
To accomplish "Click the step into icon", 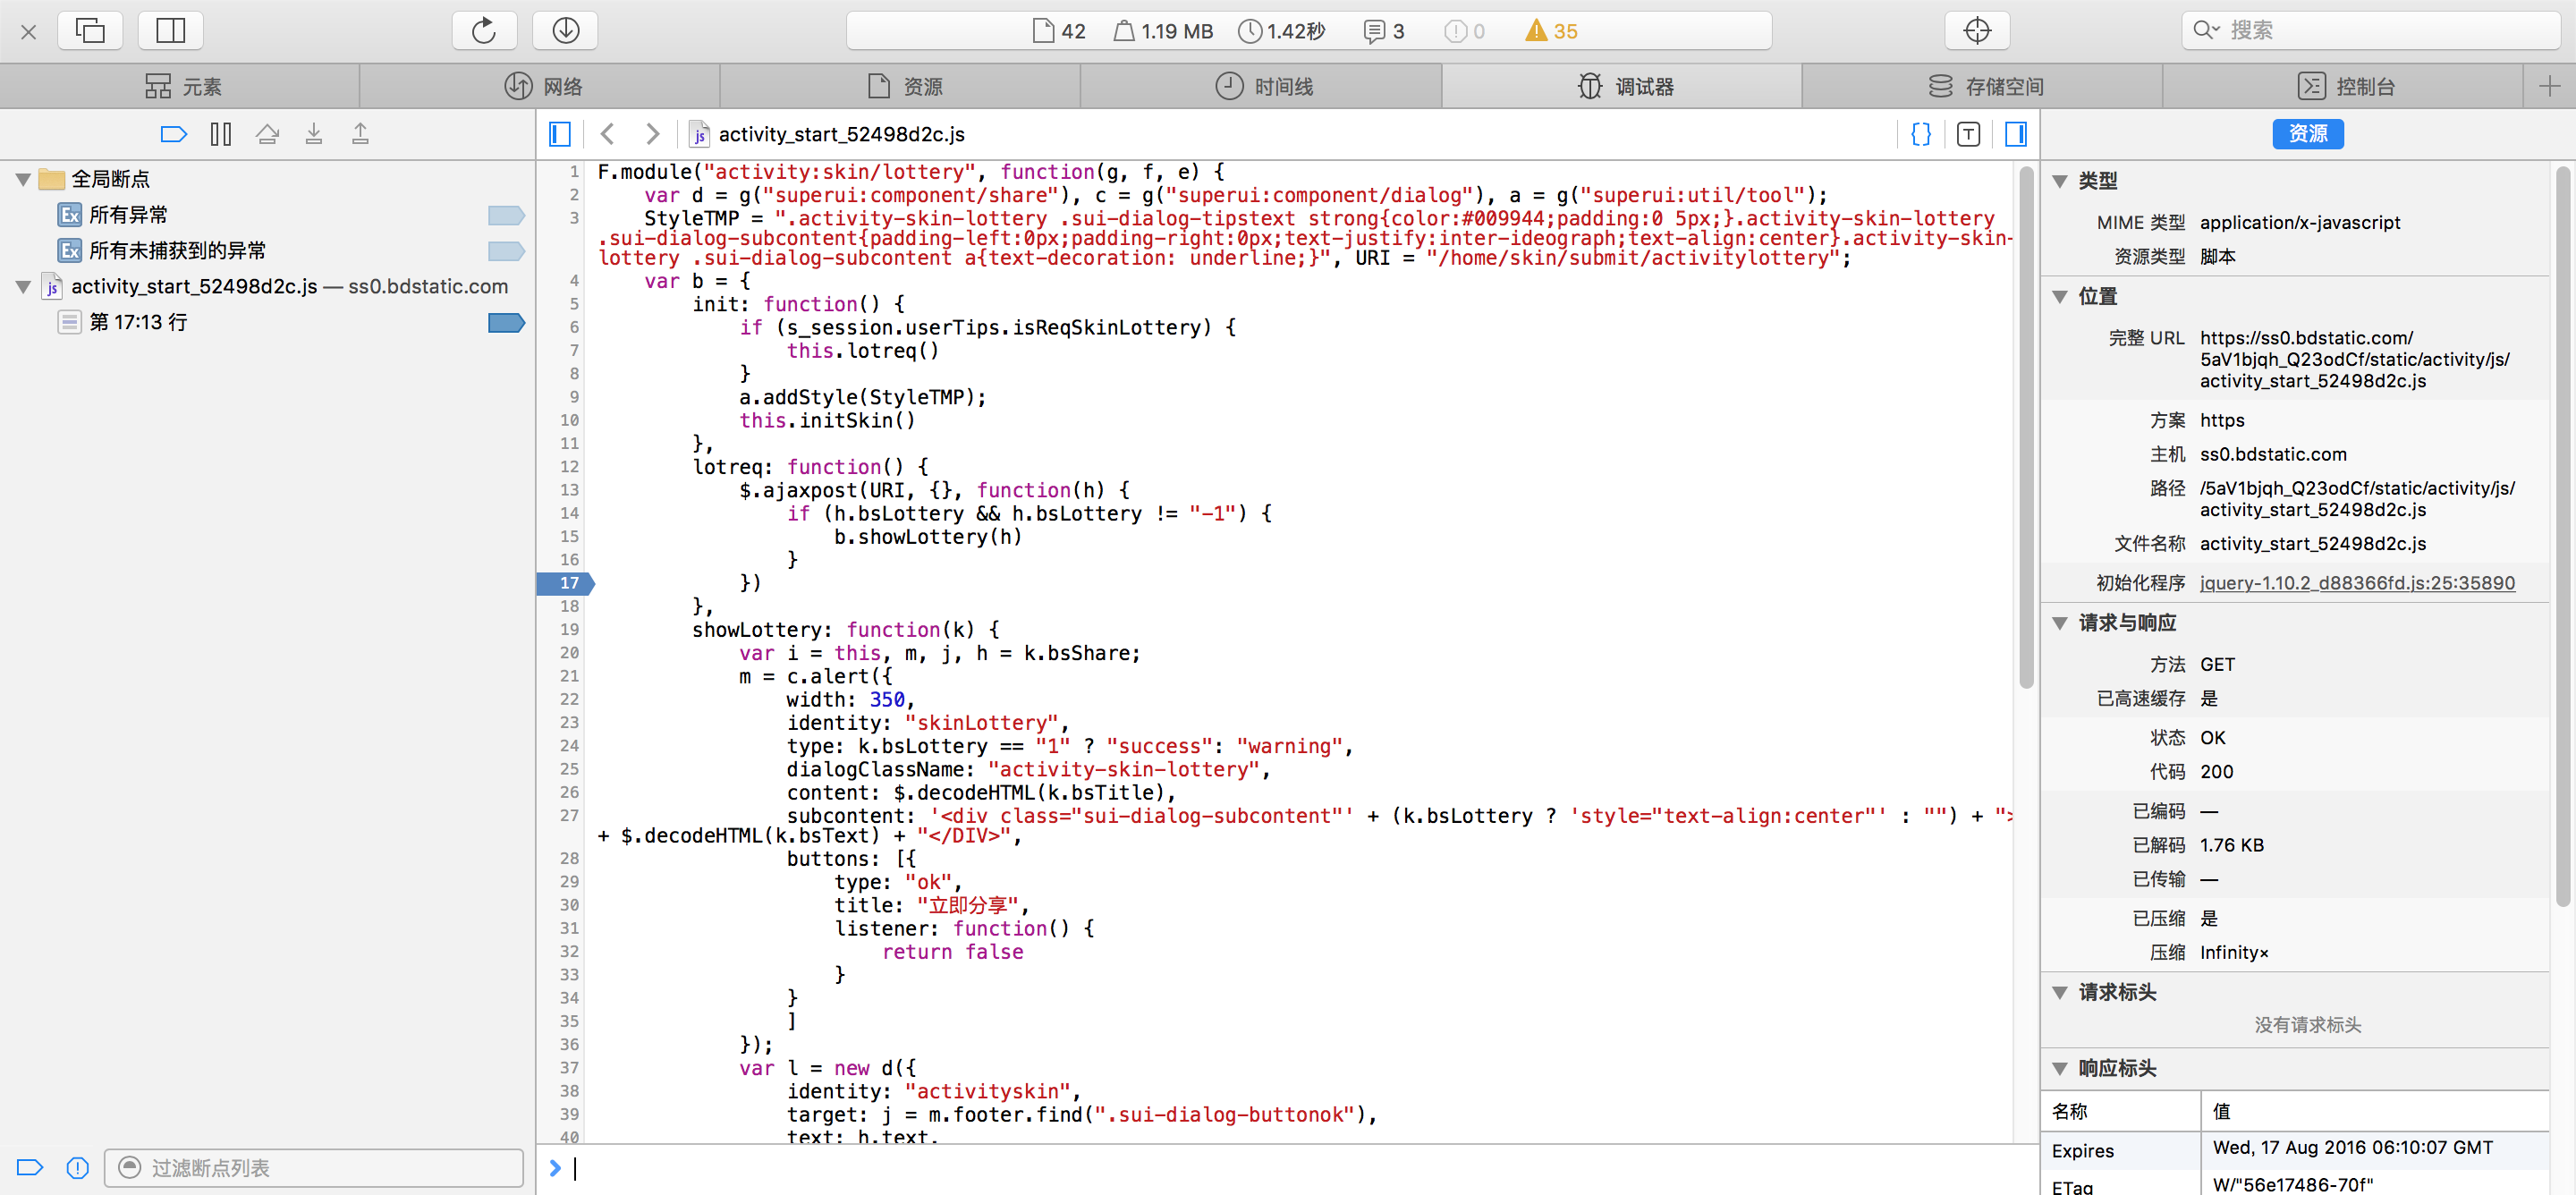I will coord(314,134).
